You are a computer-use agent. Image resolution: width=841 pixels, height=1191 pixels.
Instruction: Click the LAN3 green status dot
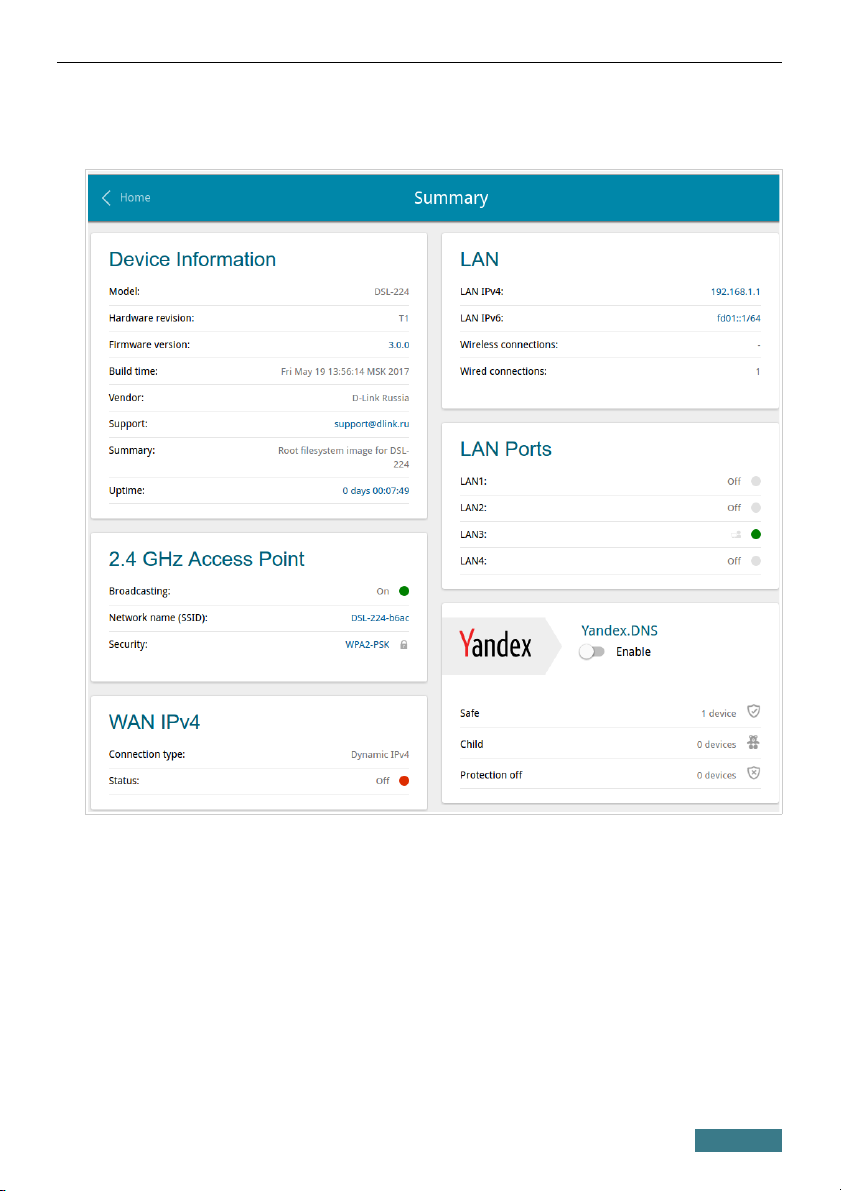(756, 534)
